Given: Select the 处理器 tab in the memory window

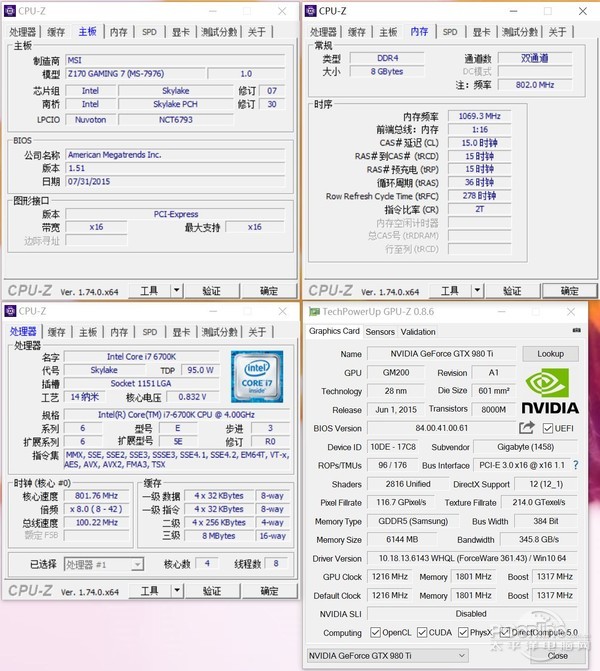Looking at the screenshot, I should pyautogui.click(x=323, y=32).
